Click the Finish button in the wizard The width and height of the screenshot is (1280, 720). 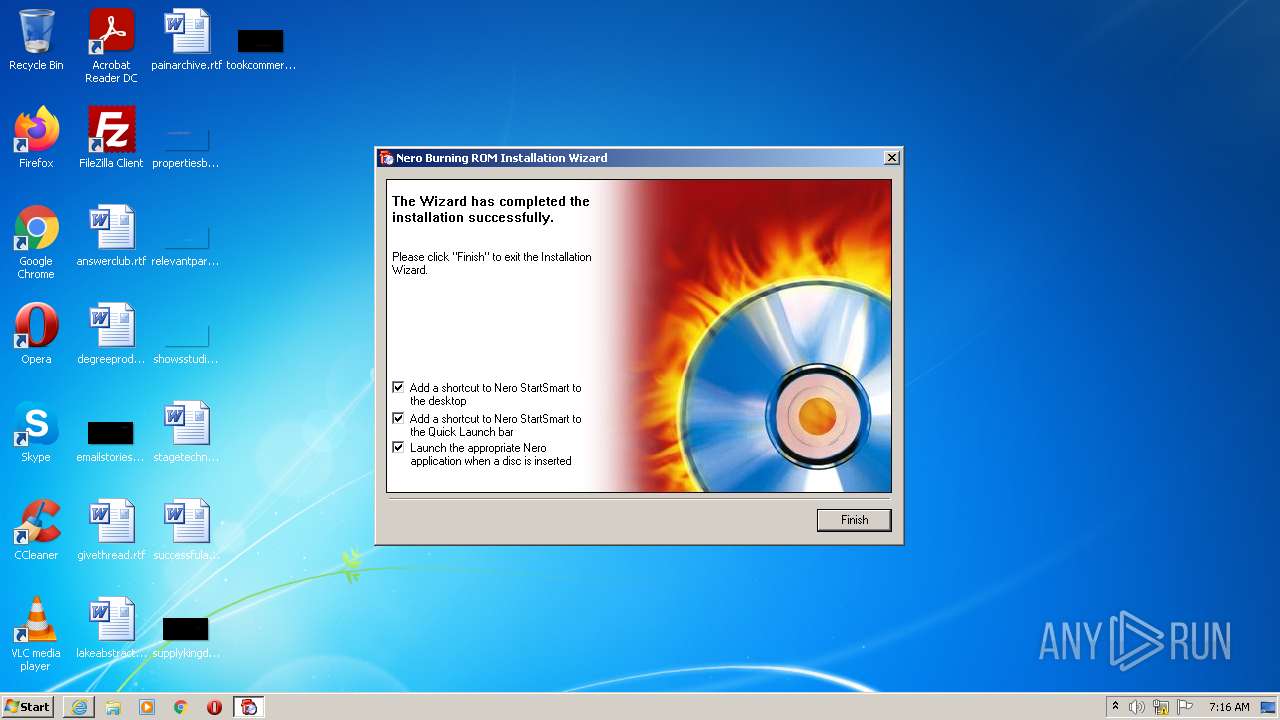coord(854,520)
